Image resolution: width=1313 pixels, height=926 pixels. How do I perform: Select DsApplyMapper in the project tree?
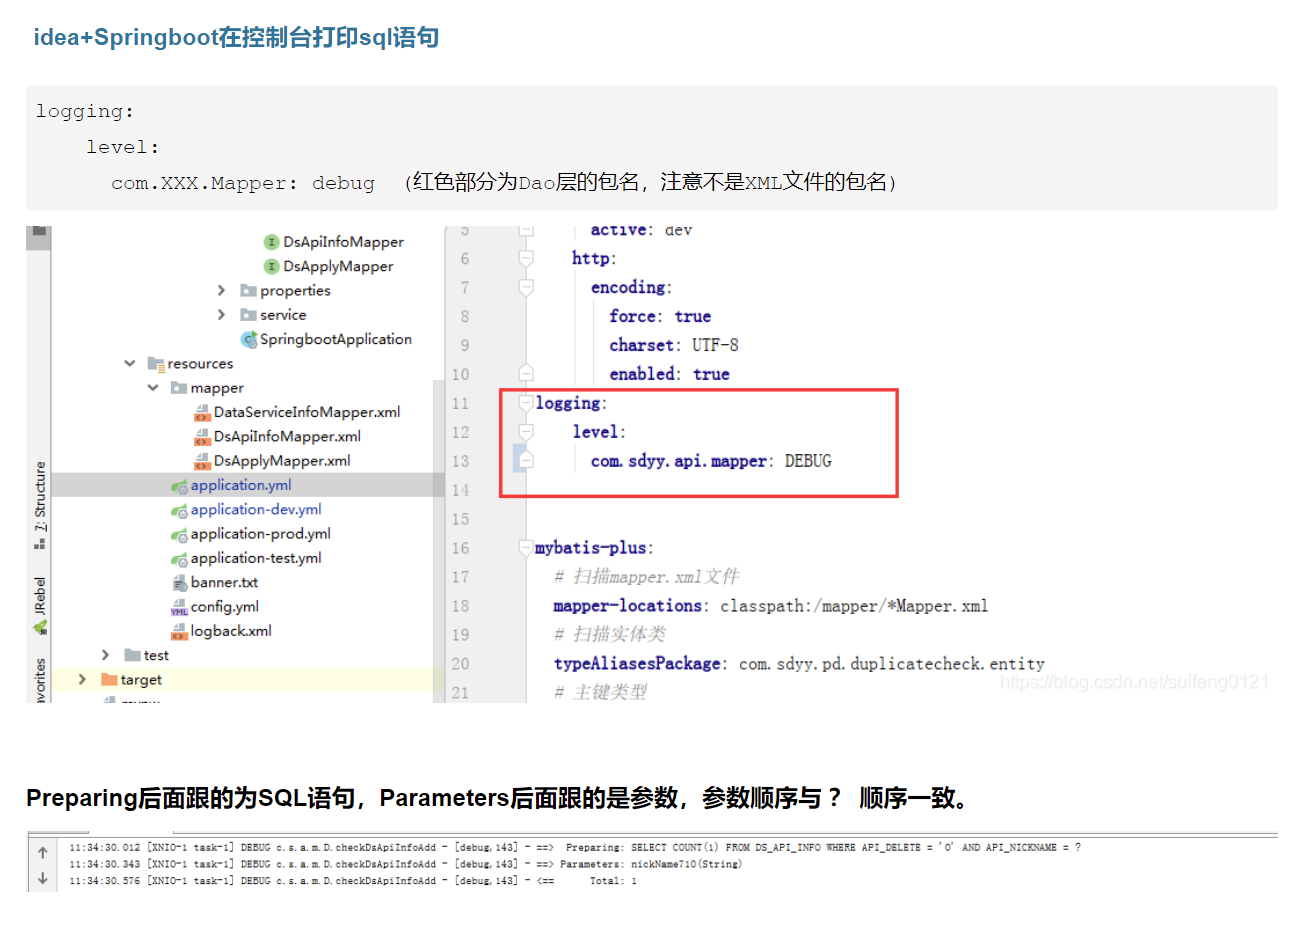[x=338, y=266]
